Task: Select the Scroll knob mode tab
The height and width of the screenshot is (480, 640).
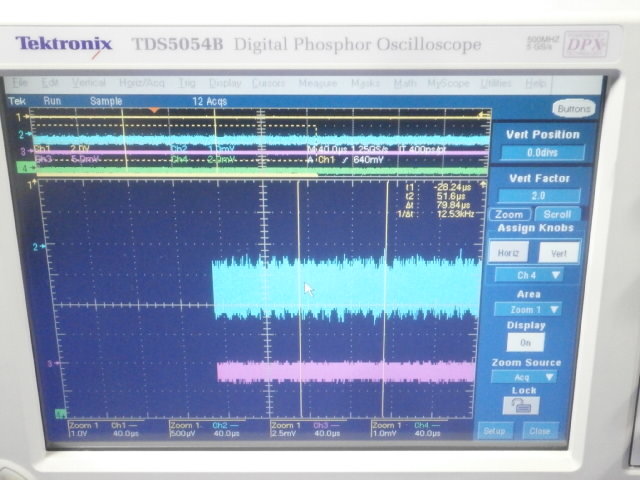Action: pos(557,214)
